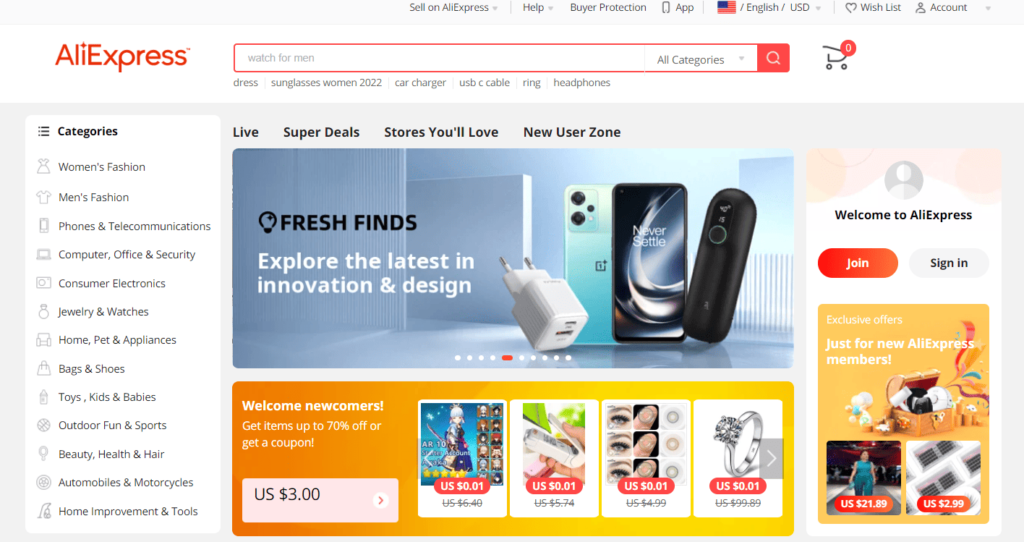Viewport: 1024px width, 542px height.
Task: Open the shopping cart icon
Action: 837,57
